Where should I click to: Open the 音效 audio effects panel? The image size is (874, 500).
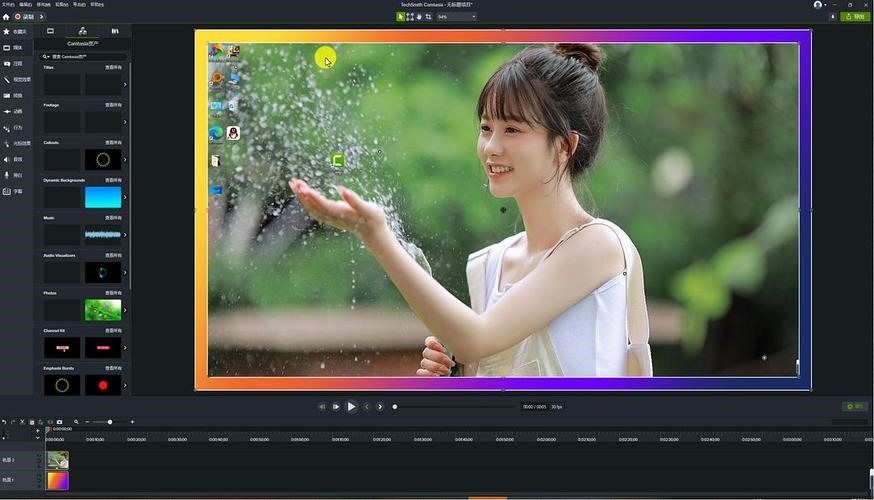tap(13, 159)
